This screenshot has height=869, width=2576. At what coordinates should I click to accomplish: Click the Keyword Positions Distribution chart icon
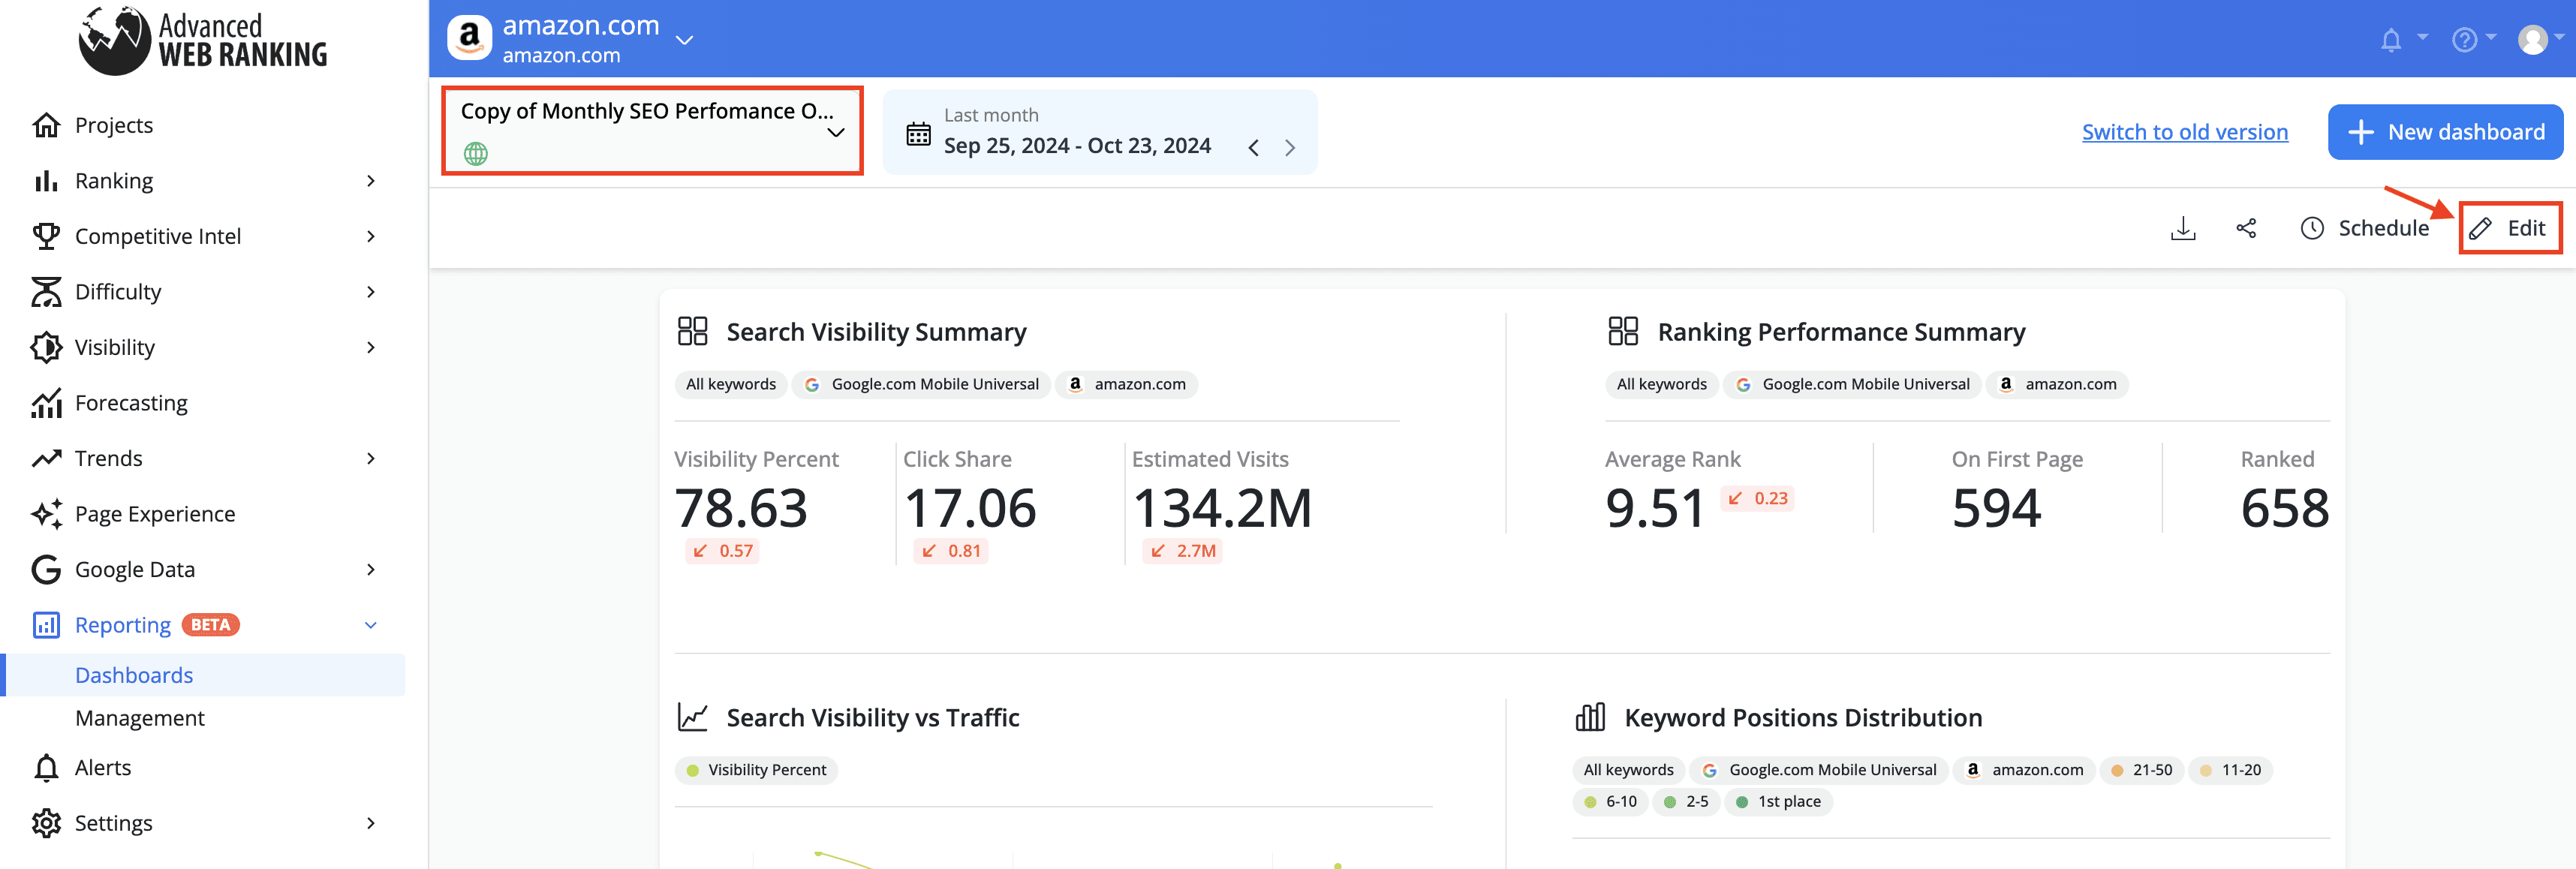1590,717
